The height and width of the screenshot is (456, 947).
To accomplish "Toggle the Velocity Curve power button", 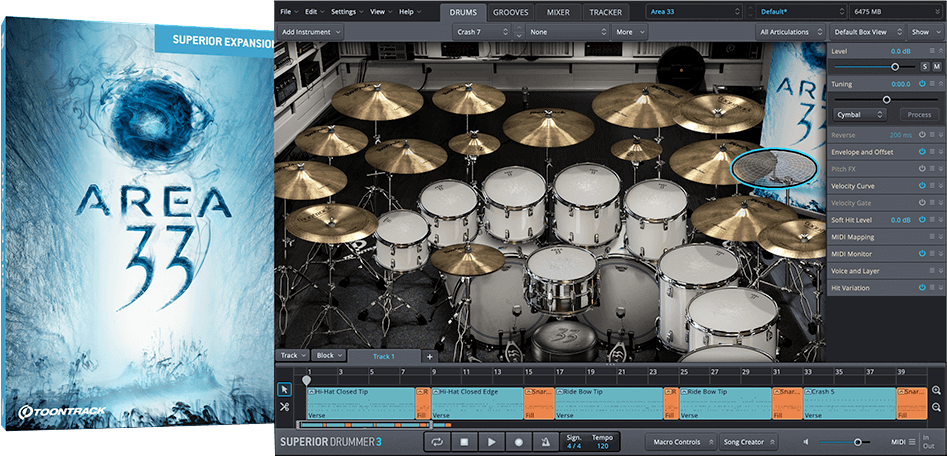I will 922,186.
